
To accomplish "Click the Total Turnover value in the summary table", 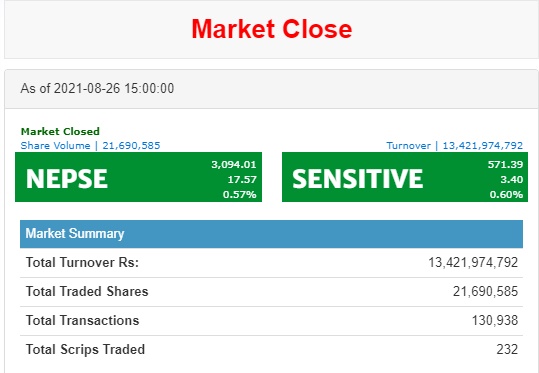I will click(473, 263).
